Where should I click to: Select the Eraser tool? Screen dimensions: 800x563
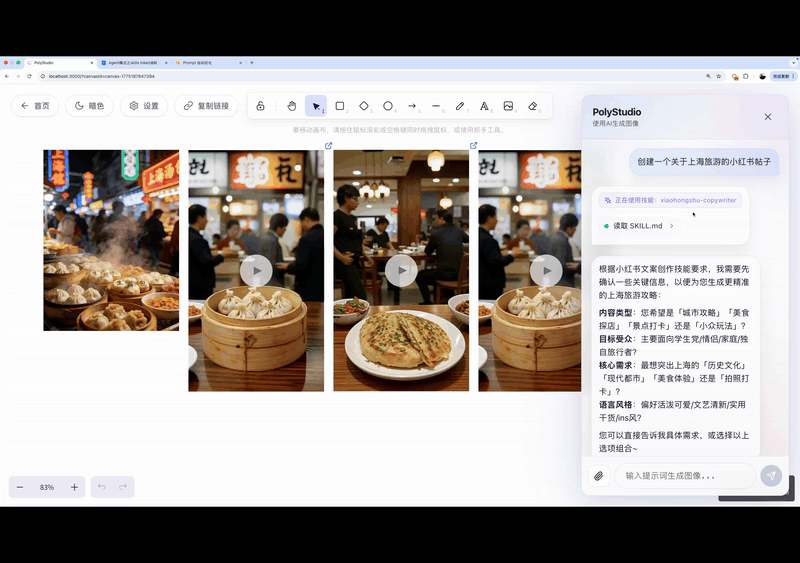point(532,106)
